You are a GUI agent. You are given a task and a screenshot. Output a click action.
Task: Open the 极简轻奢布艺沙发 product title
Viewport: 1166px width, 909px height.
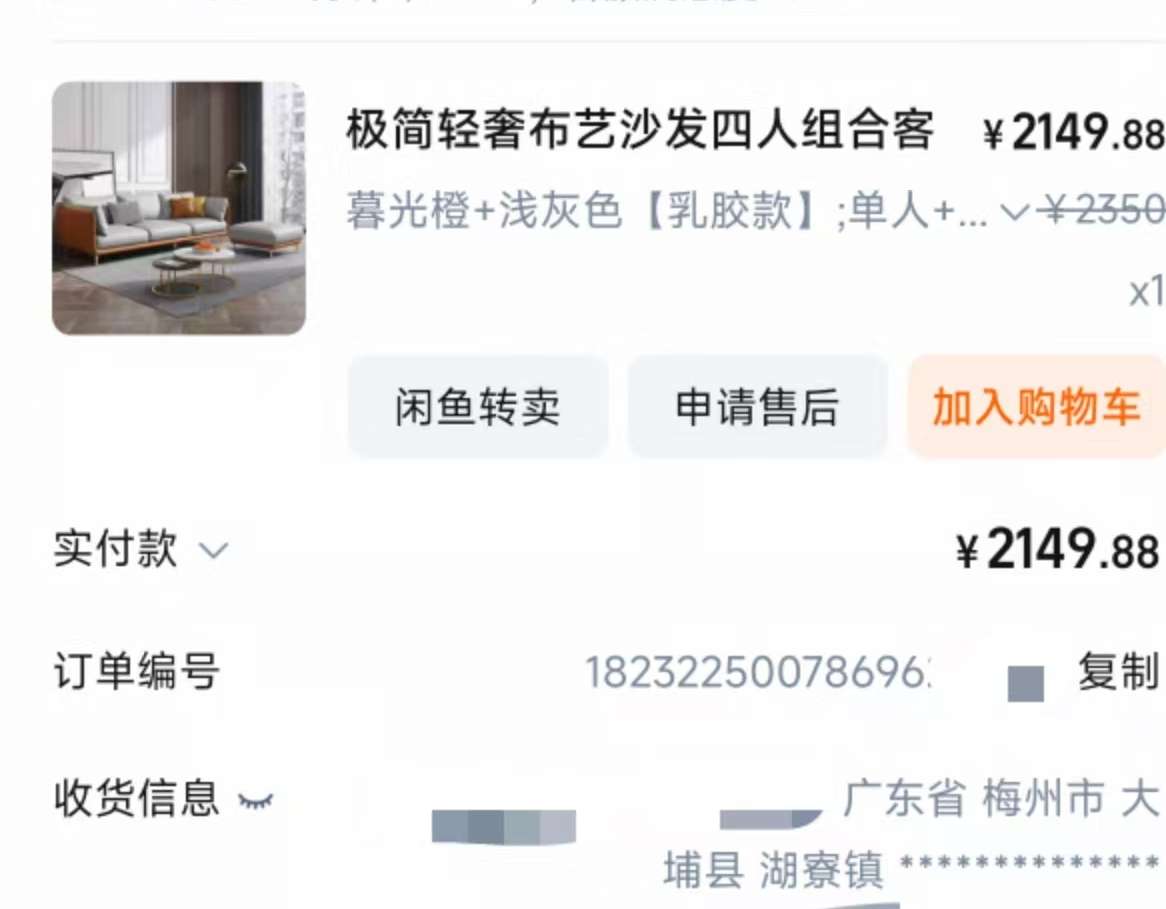(x=640, y=130)
